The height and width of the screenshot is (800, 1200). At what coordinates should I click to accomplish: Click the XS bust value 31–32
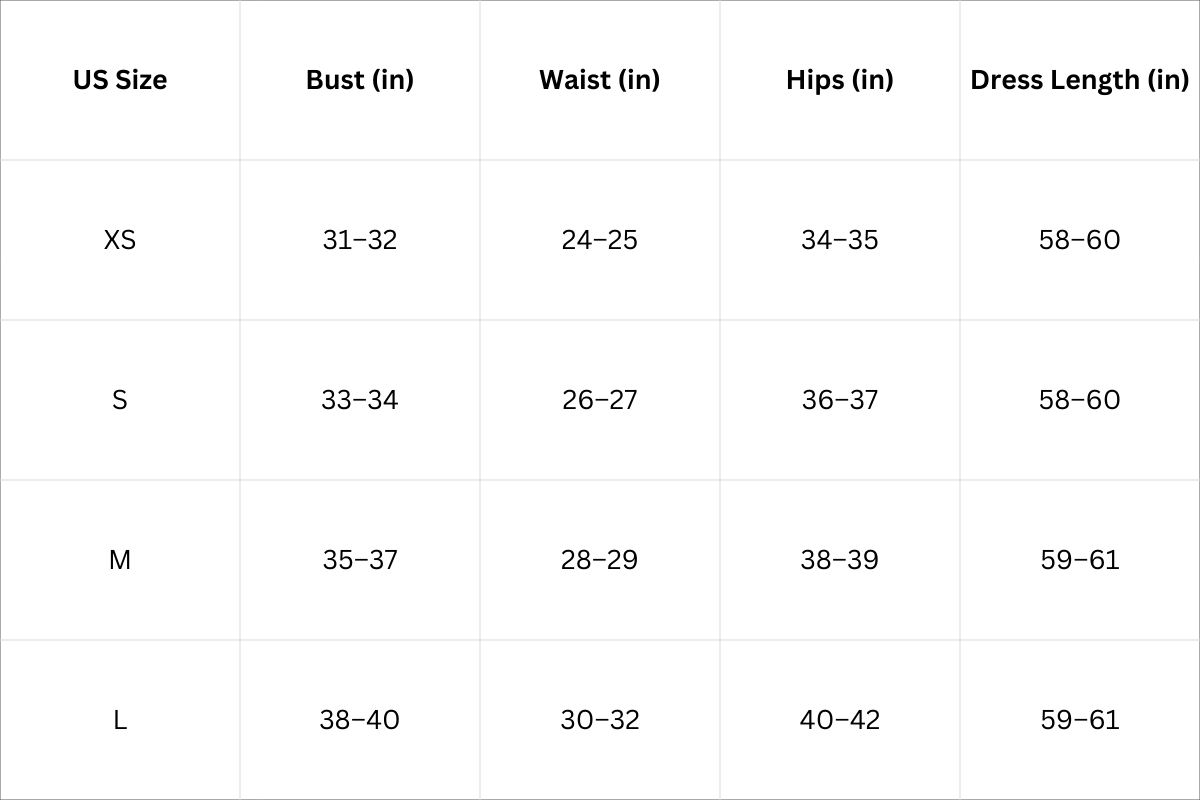(360, 240)
